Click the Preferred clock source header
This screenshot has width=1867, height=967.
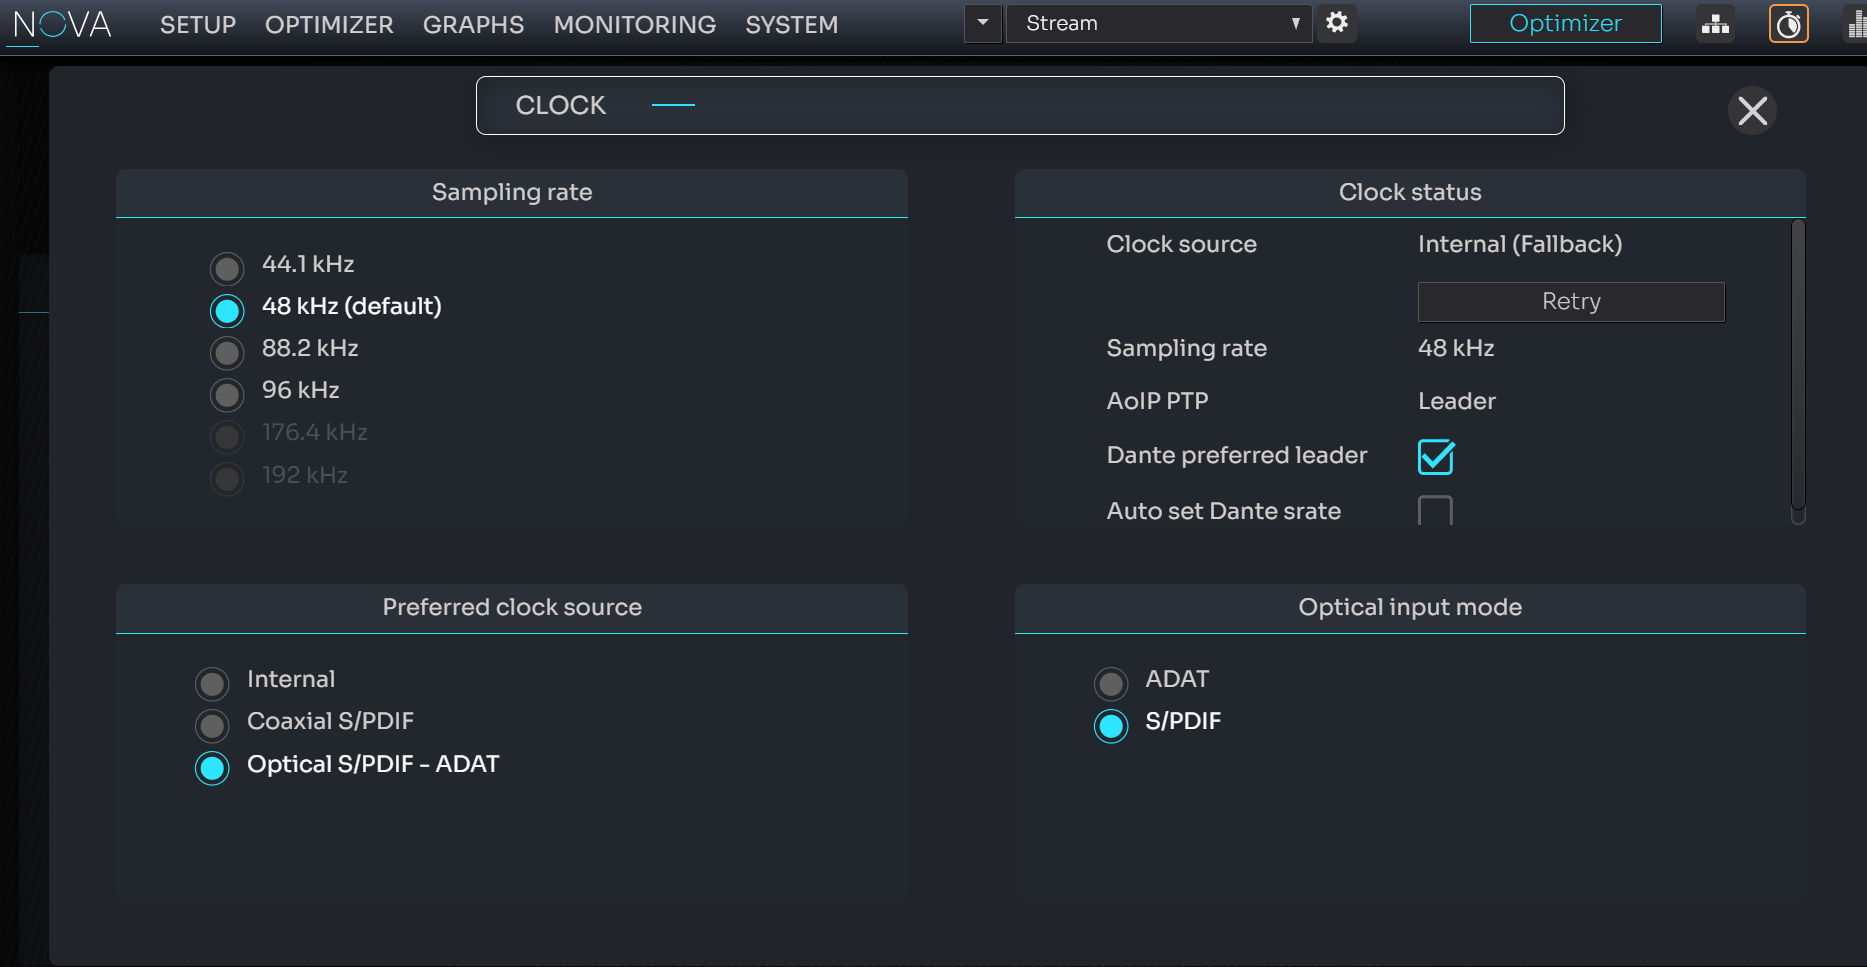point(512,608)
